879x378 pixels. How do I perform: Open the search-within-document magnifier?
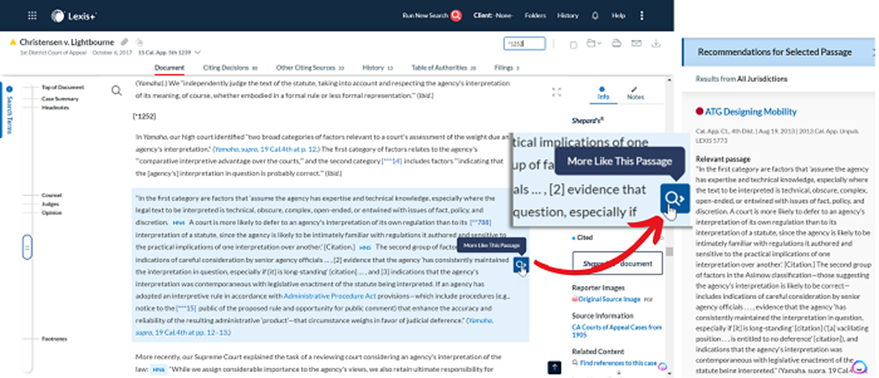pos(117,90)
